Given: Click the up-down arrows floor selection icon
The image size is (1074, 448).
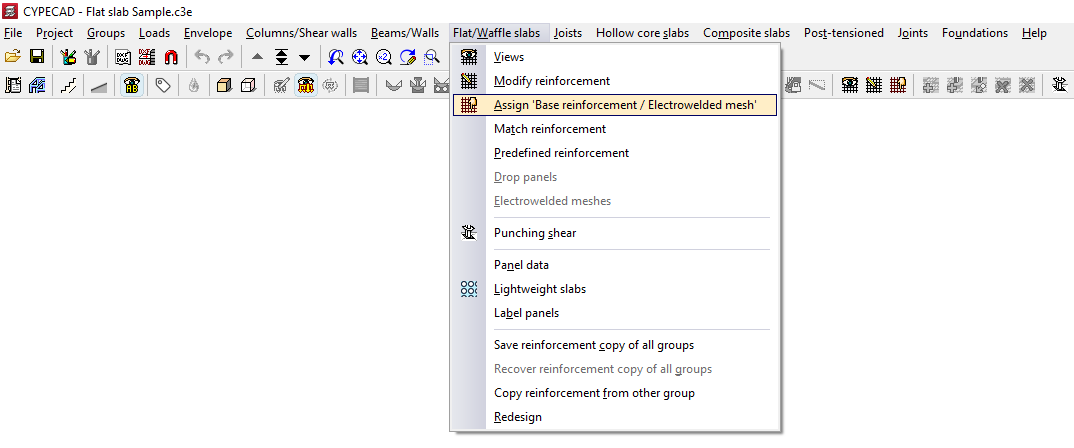Looking at the screenshot, I should 281,57.
